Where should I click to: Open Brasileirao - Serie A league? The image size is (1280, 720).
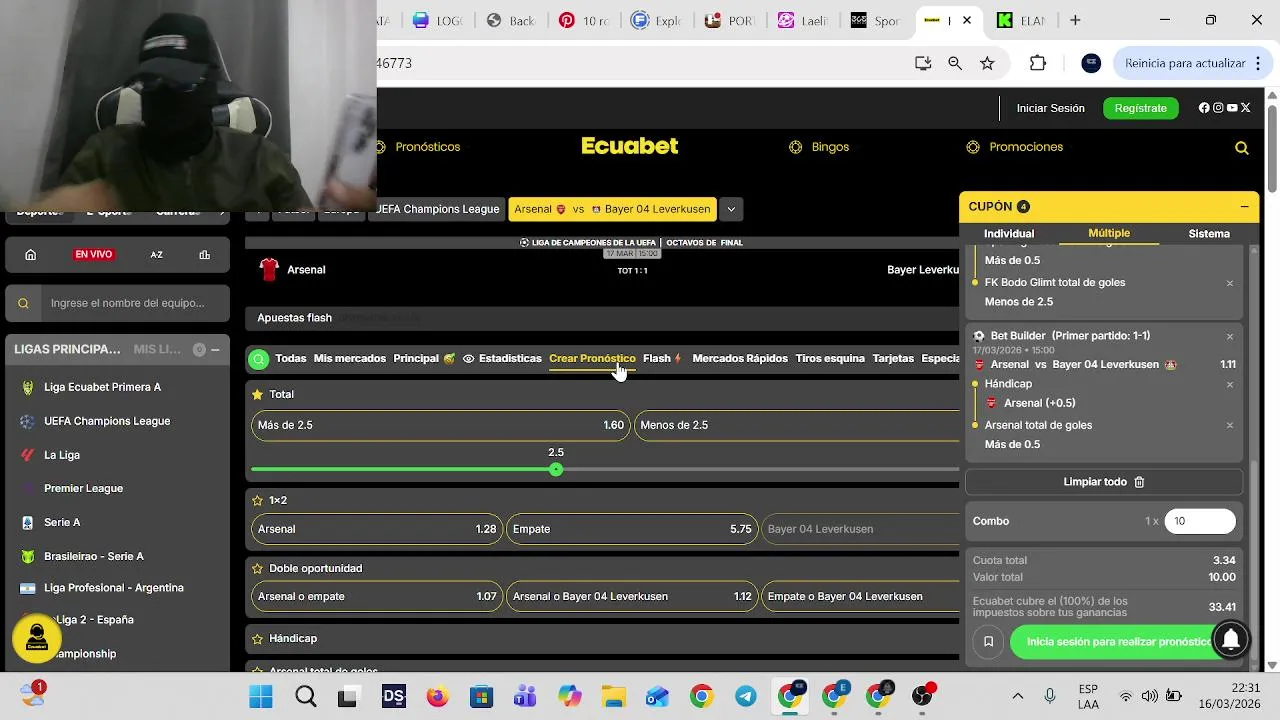(x=94, y=556)
